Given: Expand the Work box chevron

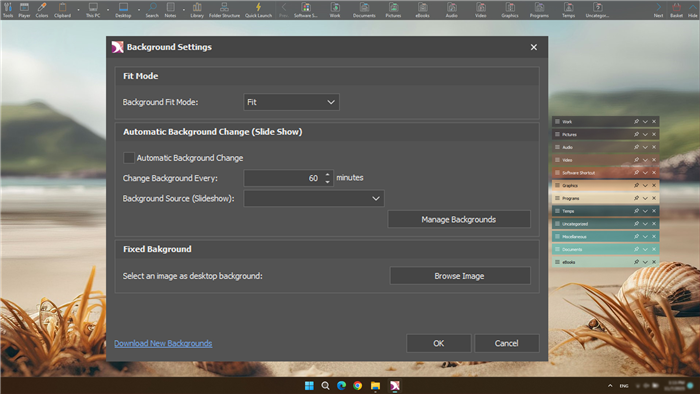Looking at the screenshot, I should point(645,121).
